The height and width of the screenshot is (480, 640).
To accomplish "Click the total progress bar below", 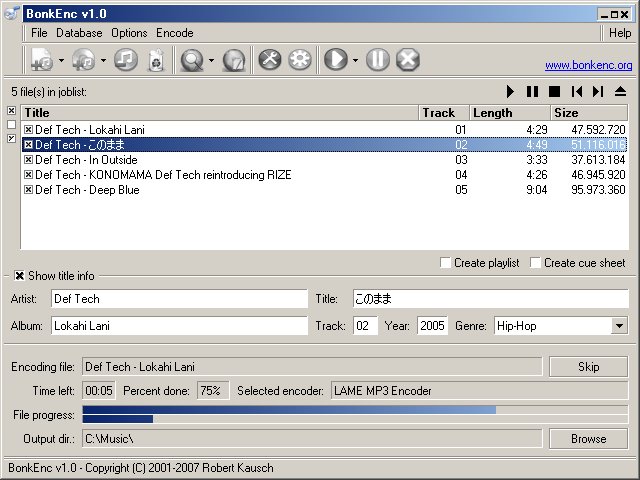I will pyautogui.click(x=355, y=419).
